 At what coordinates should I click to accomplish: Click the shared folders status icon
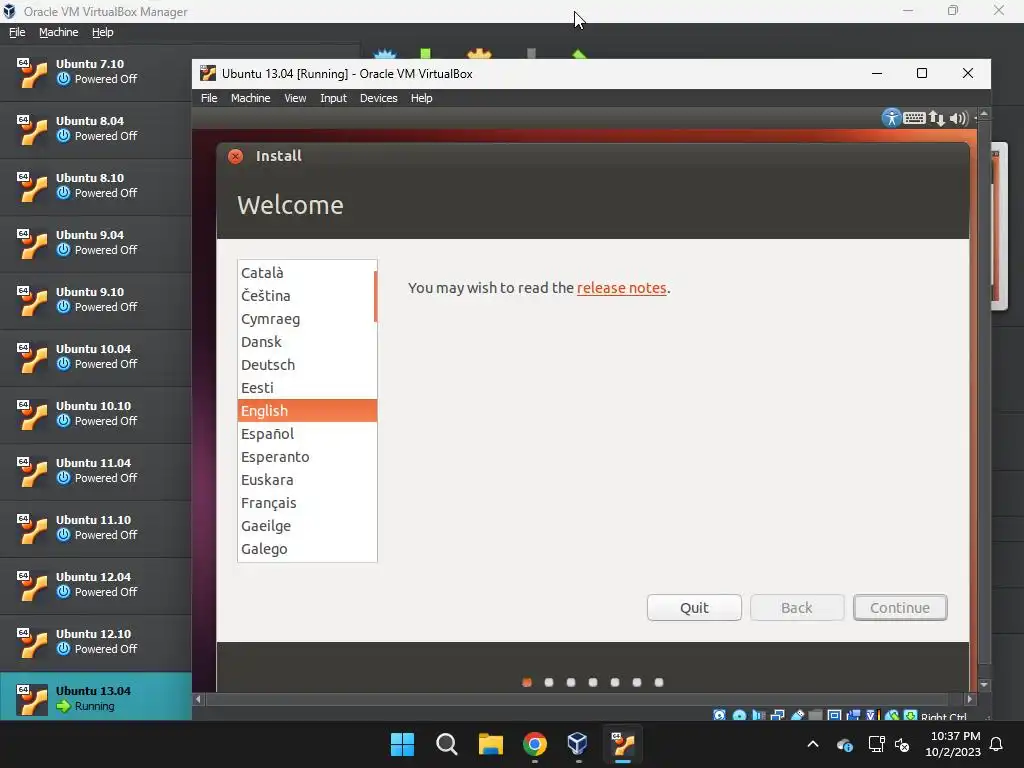(815, 715)
